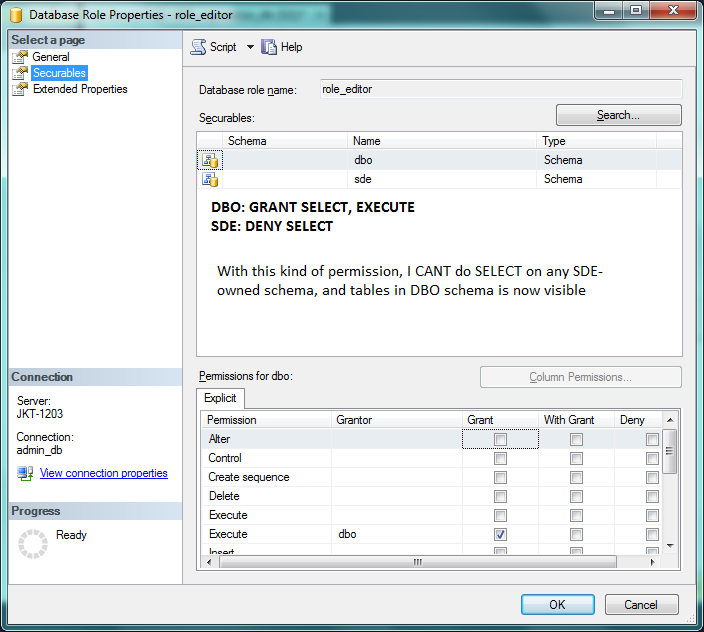Click the OK button
Screen dimensions: 704x632
pyautogui.click(x=558, y=605)
